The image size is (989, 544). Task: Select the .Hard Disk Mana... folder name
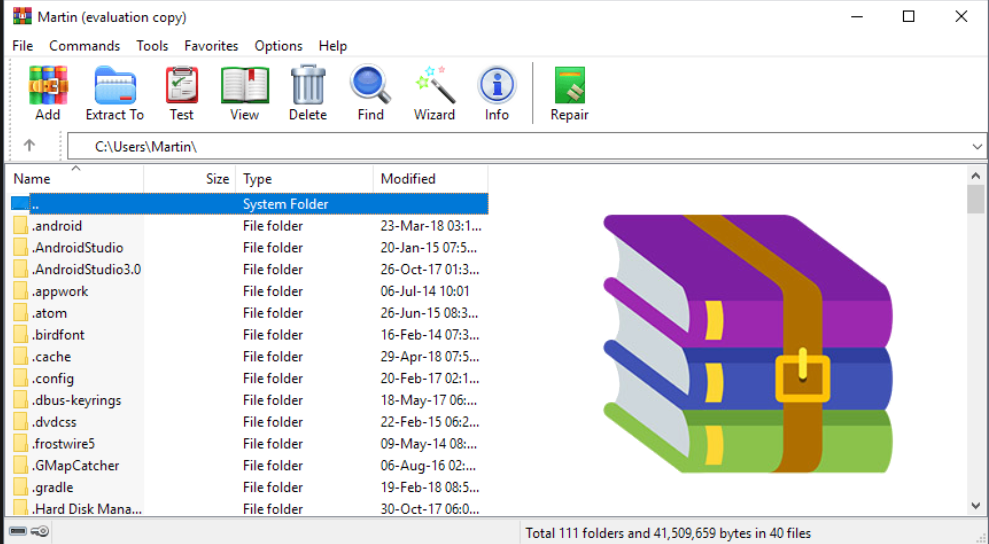click(x=86, y=509)
